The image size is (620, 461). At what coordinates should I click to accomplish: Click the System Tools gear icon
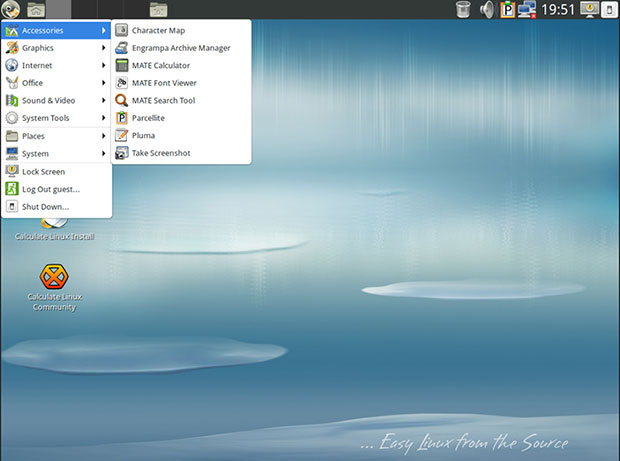coord(12,118)
